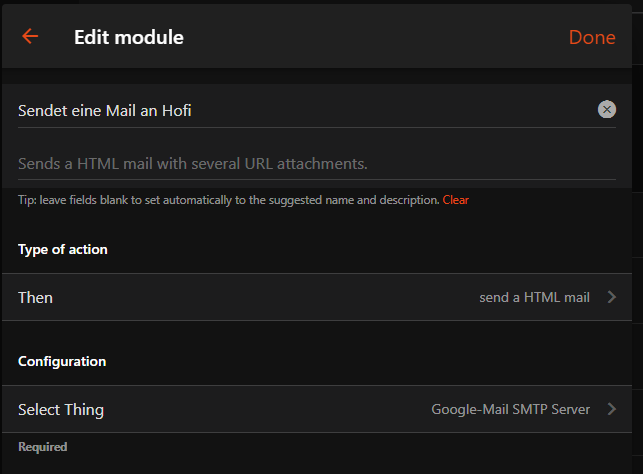Click the word 'Sends' in the description field
This screenshot has width=643, height=474.
coord(39,163)
